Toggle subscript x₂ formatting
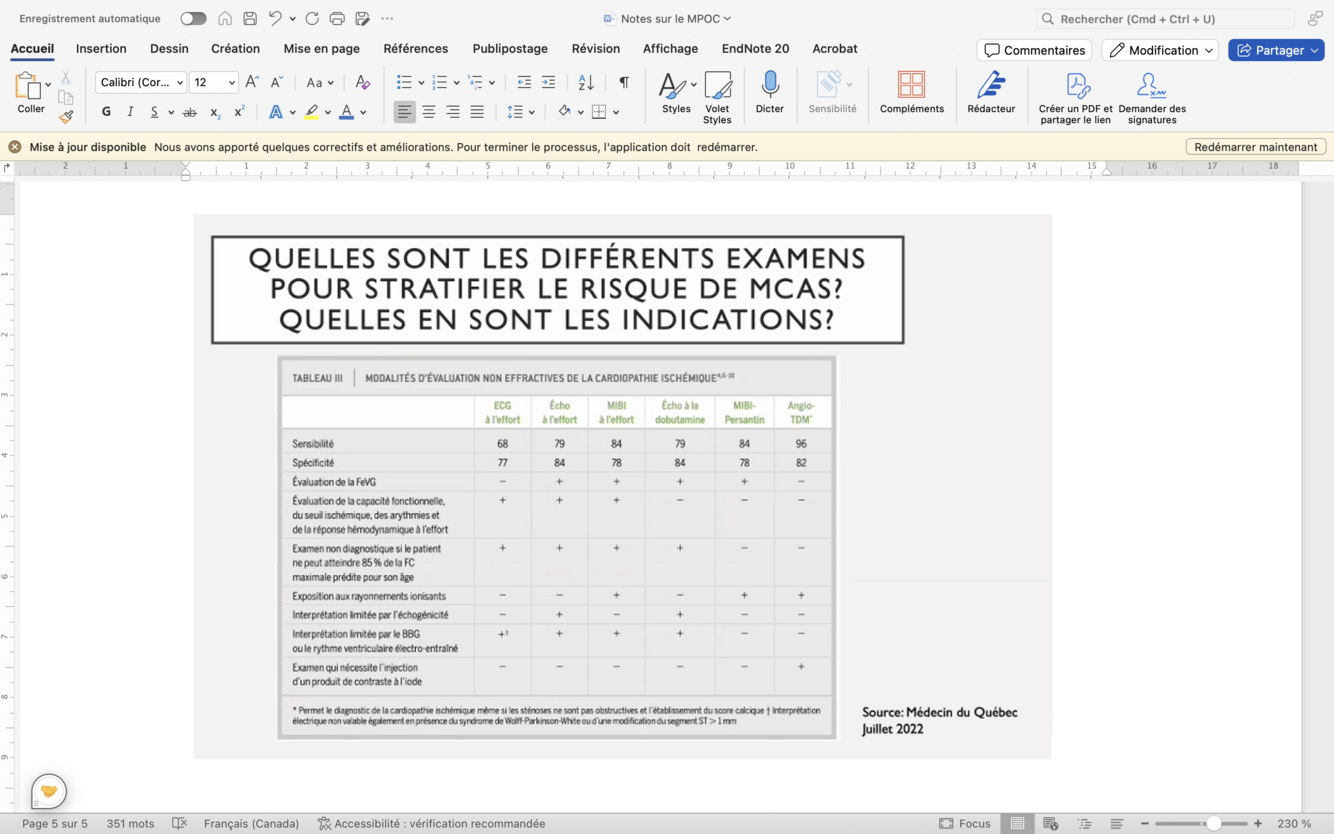The image size is (1334, 834). [214, 112]
